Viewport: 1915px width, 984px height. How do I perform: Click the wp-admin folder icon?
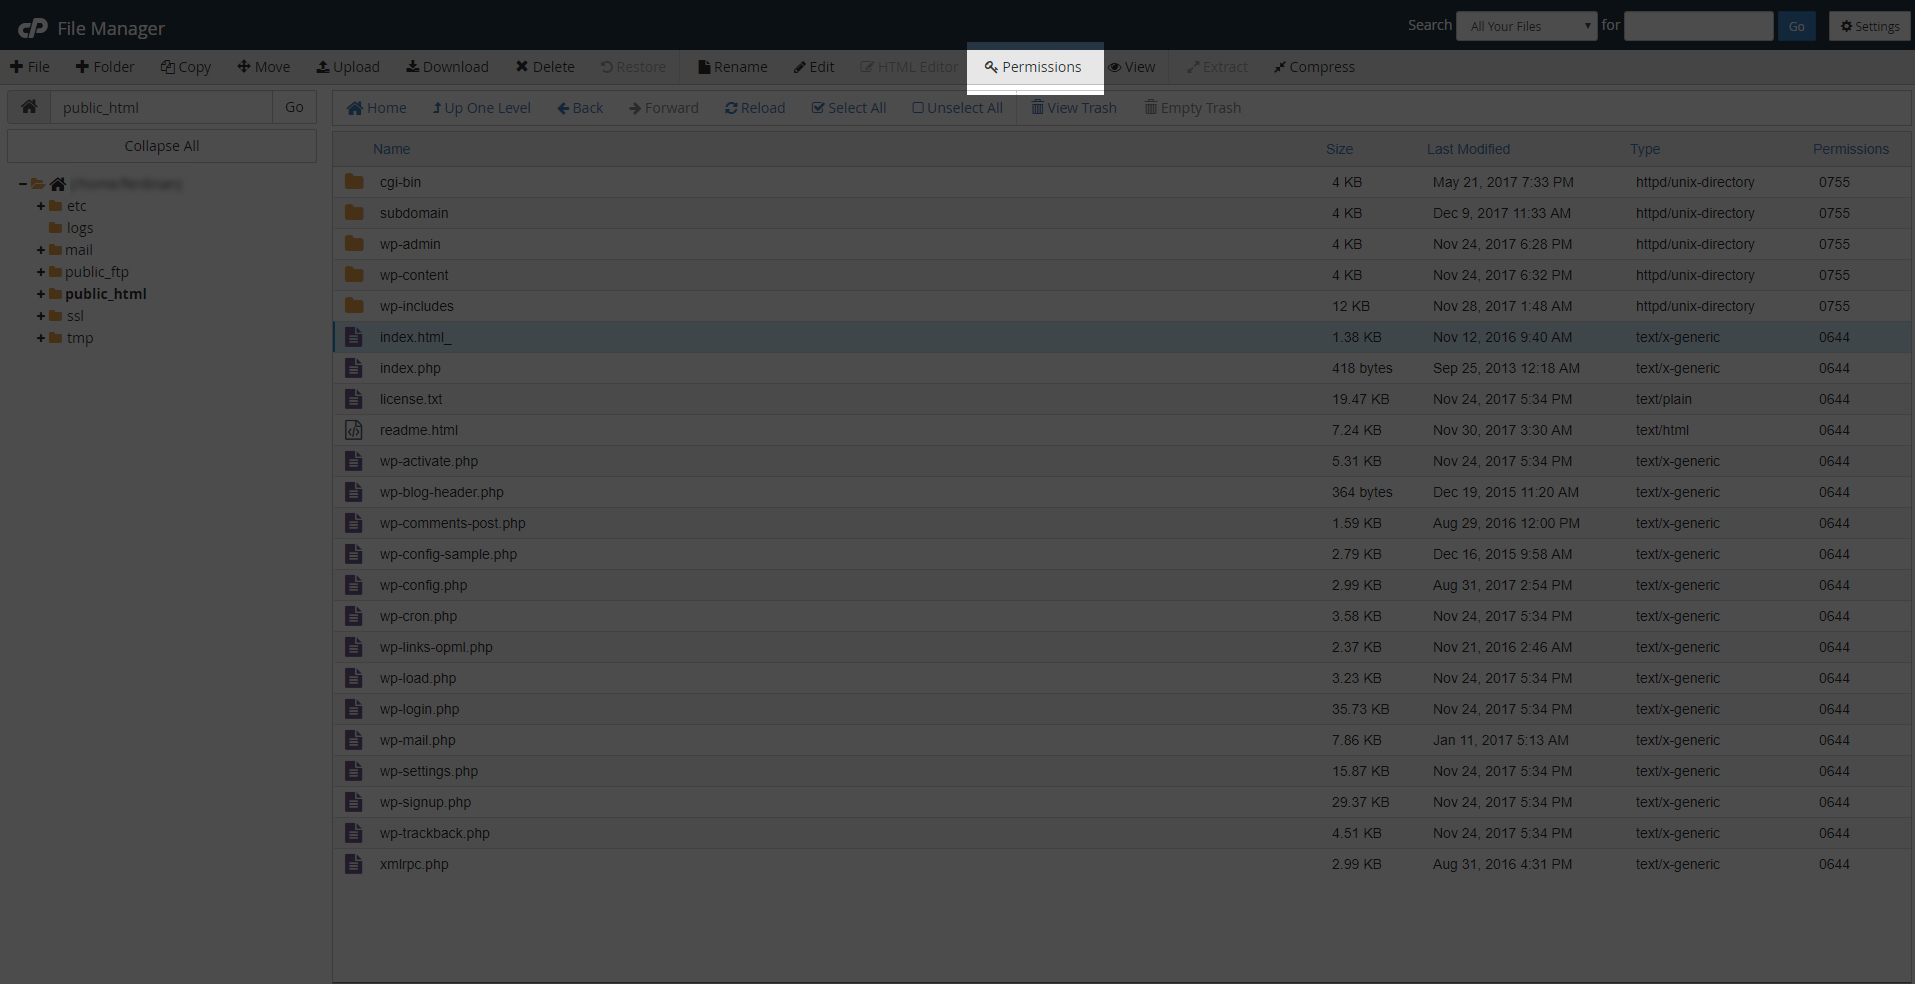tap(354, 244)
